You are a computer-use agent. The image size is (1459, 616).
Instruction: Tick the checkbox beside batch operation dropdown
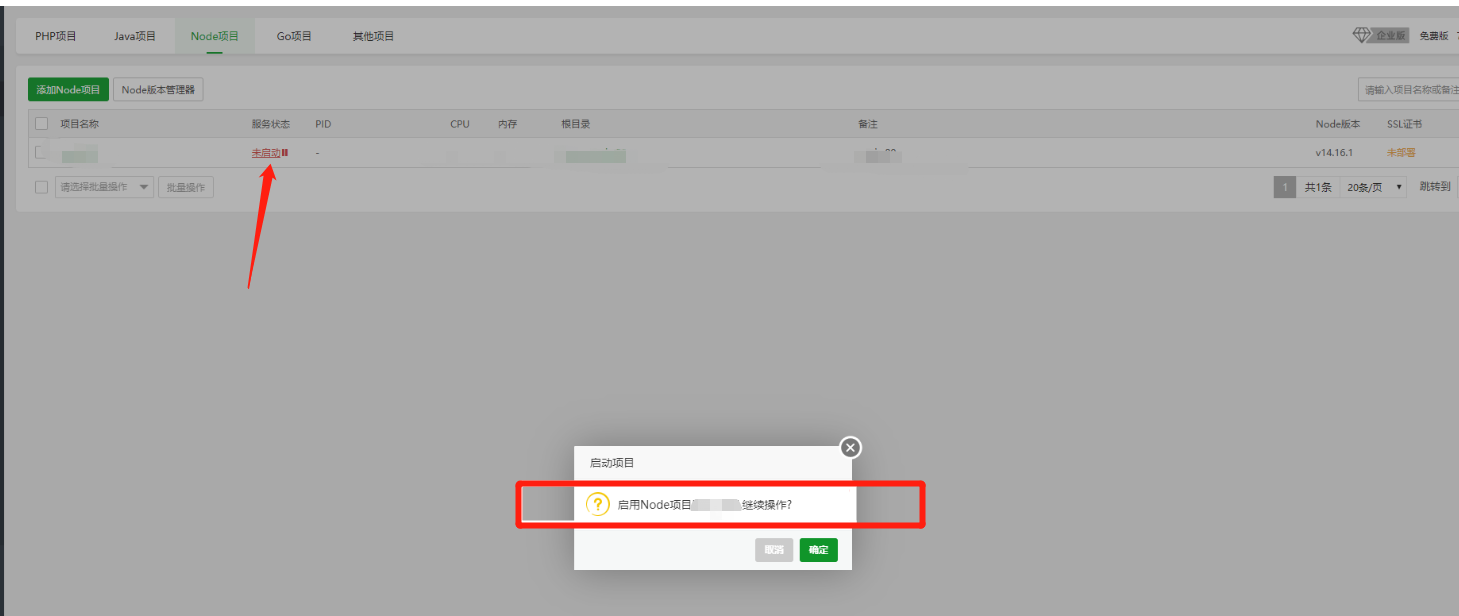click(x=41, y=187)
